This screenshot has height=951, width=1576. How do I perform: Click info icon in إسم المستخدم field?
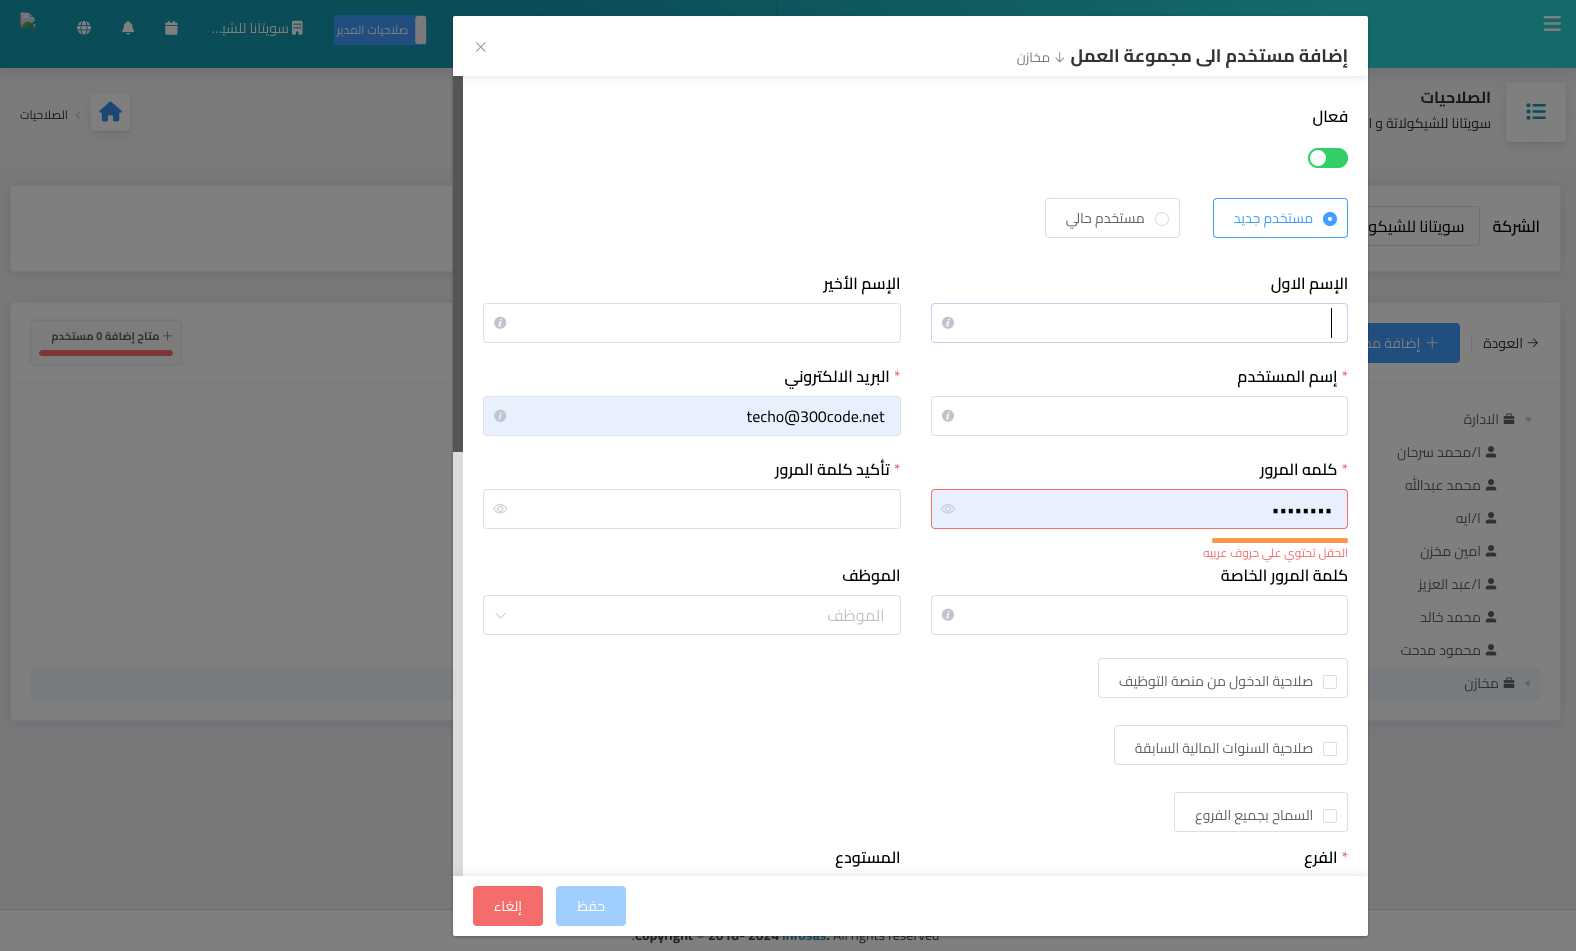(x=948, y=416)
